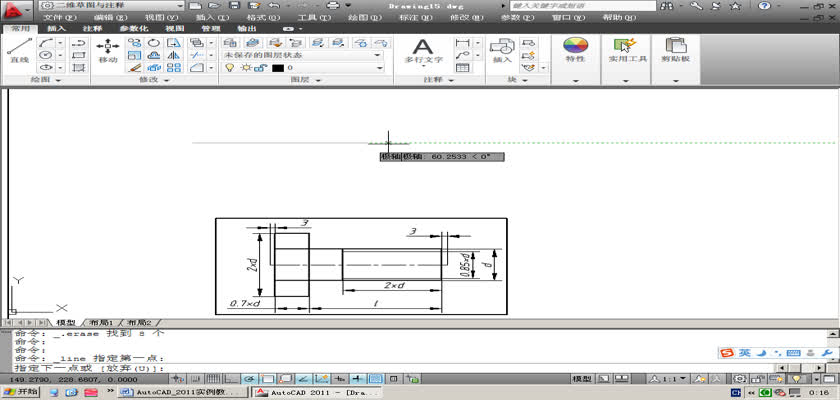Click the binoculars search icon
Viewport: 840px width, 400px height.
point(667,6)
